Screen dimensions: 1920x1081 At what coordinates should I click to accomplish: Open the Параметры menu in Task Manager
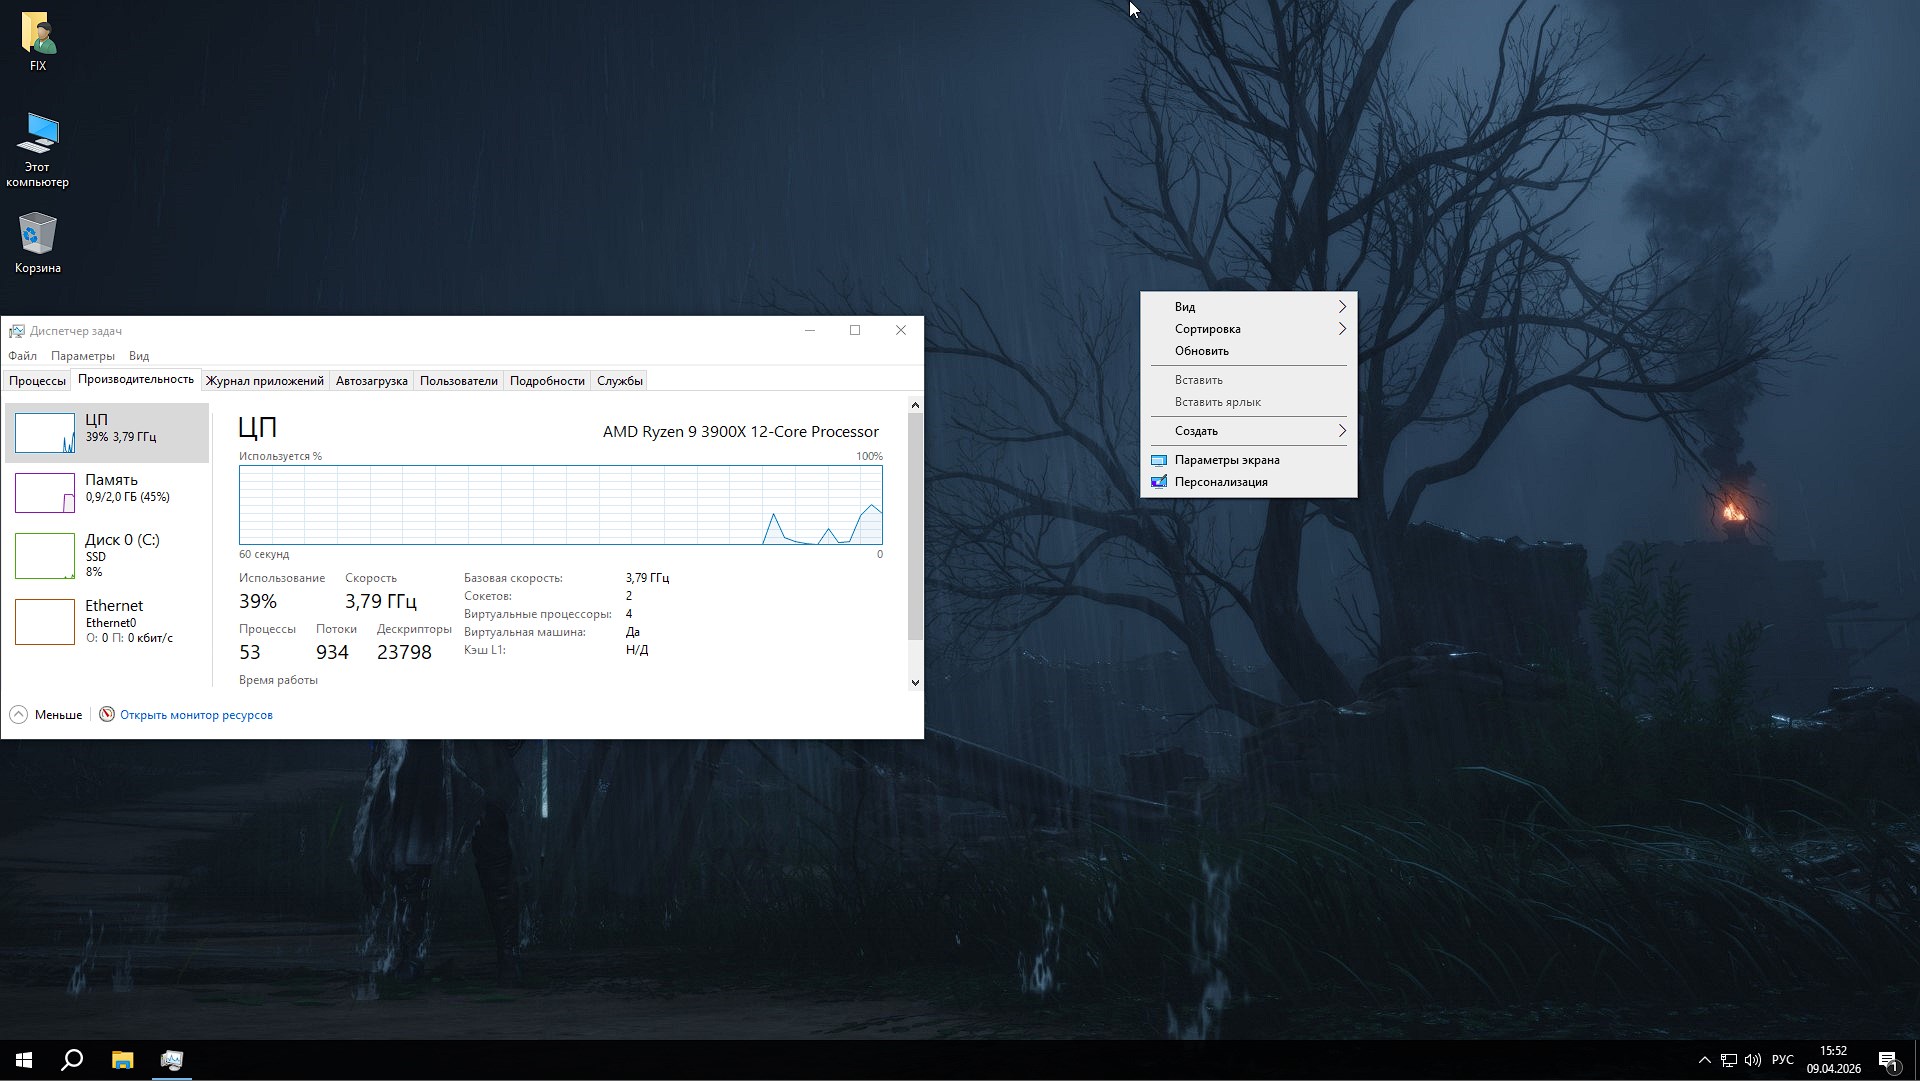82,355
